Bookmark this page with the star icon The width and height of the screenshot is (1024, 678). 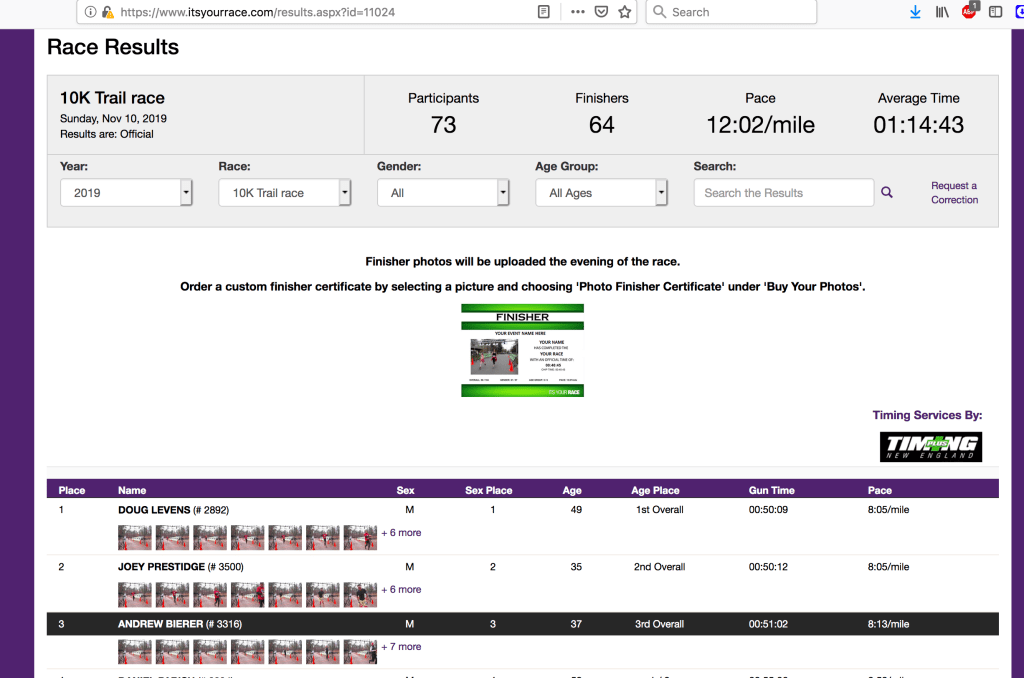624,12
